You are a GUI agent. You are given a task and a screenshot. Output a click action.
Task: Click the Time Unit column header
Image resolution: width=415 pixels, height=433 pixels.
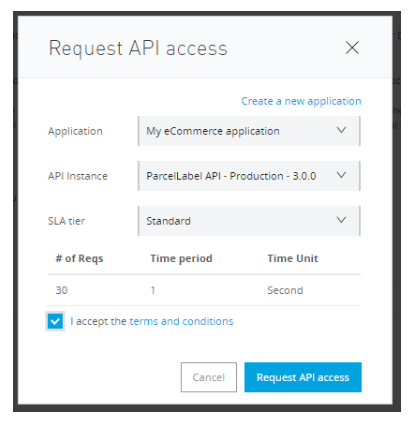tap(293, 259)
